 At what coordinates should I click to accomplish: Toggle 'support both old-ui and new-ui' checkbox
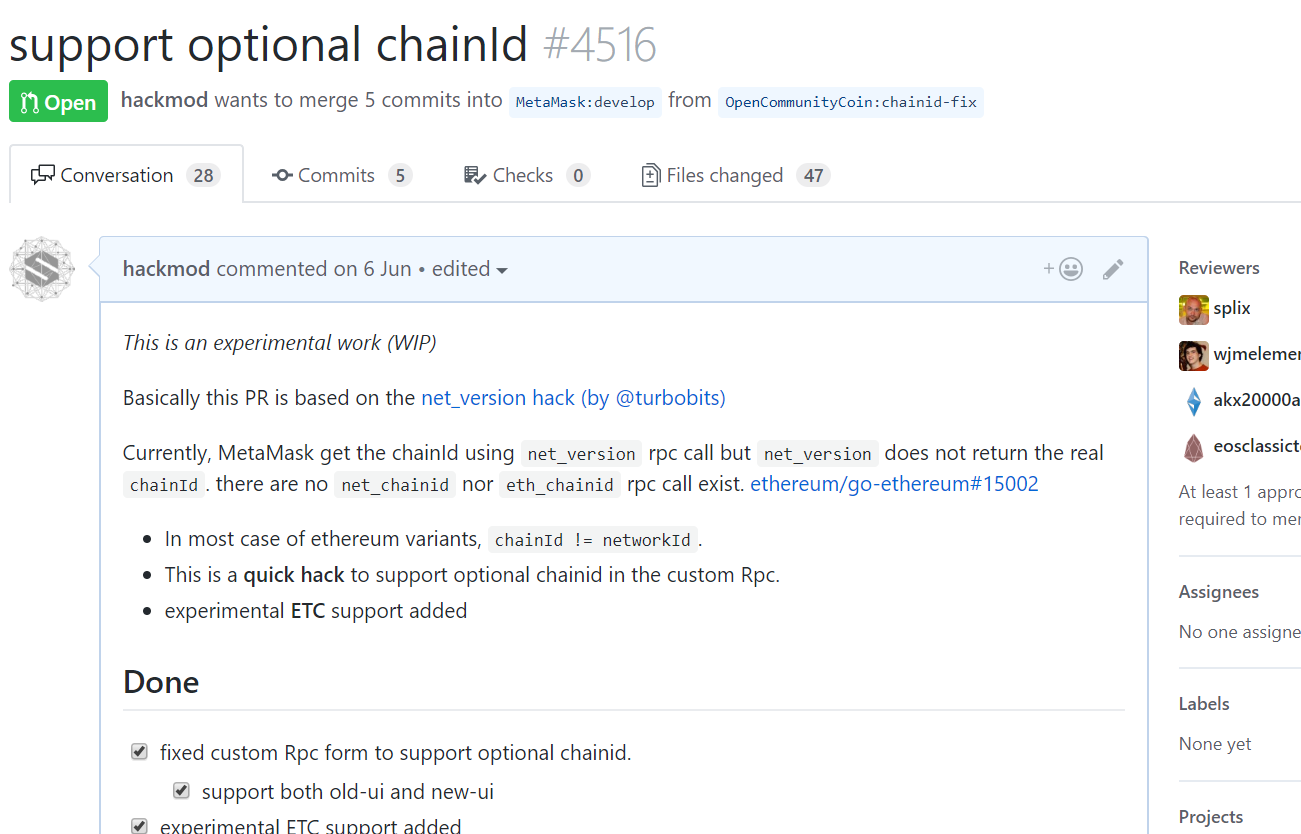pyautogui.click(x=181, y=791)
